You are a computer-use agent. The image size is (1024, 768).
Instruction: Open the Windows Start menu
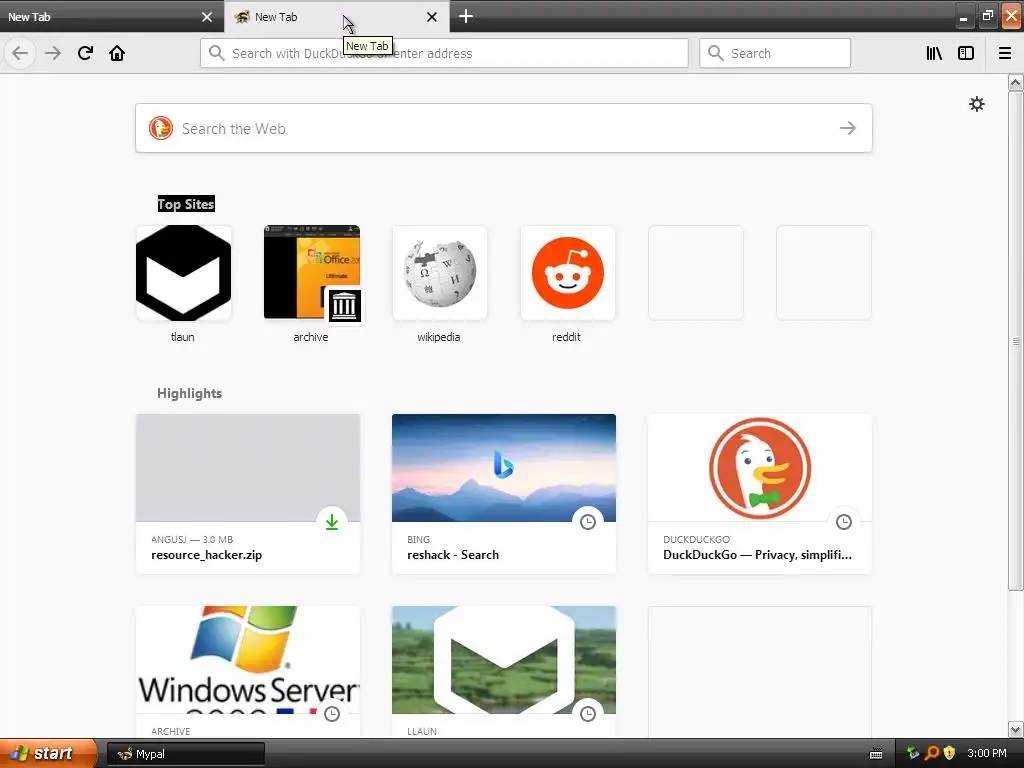tap(47, 754)
